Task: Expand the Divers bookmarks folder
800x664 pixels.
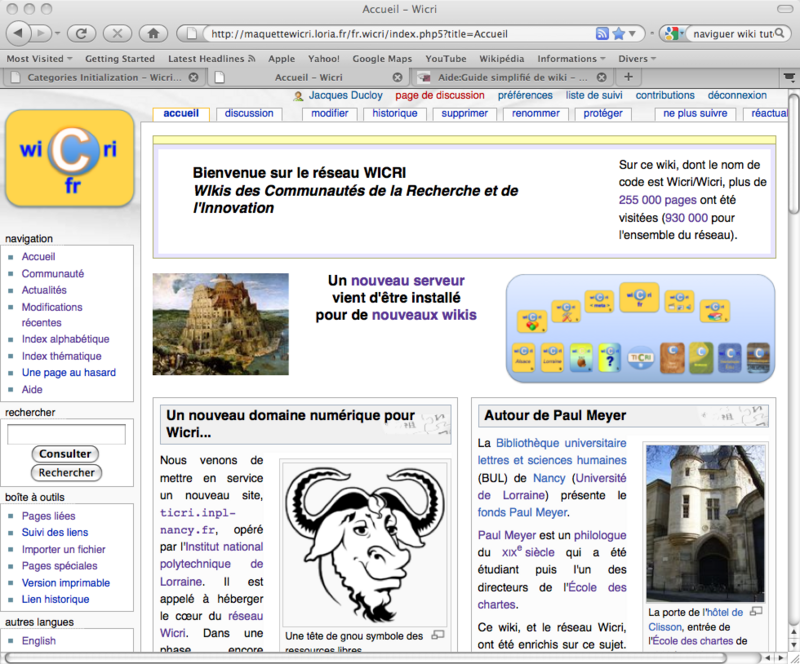Action: pyautogui.click(x=637, y=59)
